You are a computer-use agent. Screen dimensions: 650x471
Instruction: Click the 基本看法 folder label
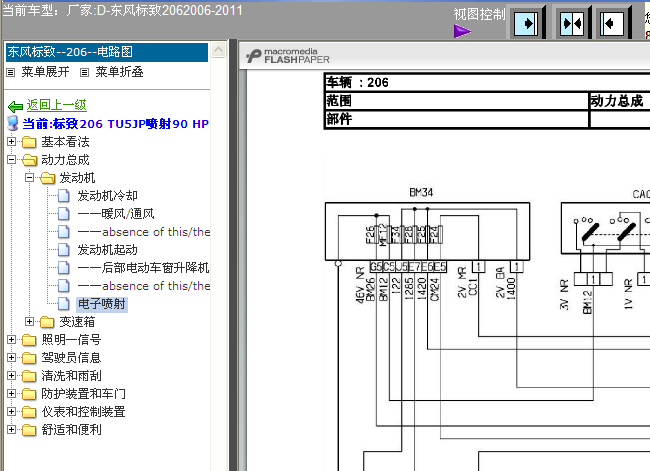[x=65, y=142]
